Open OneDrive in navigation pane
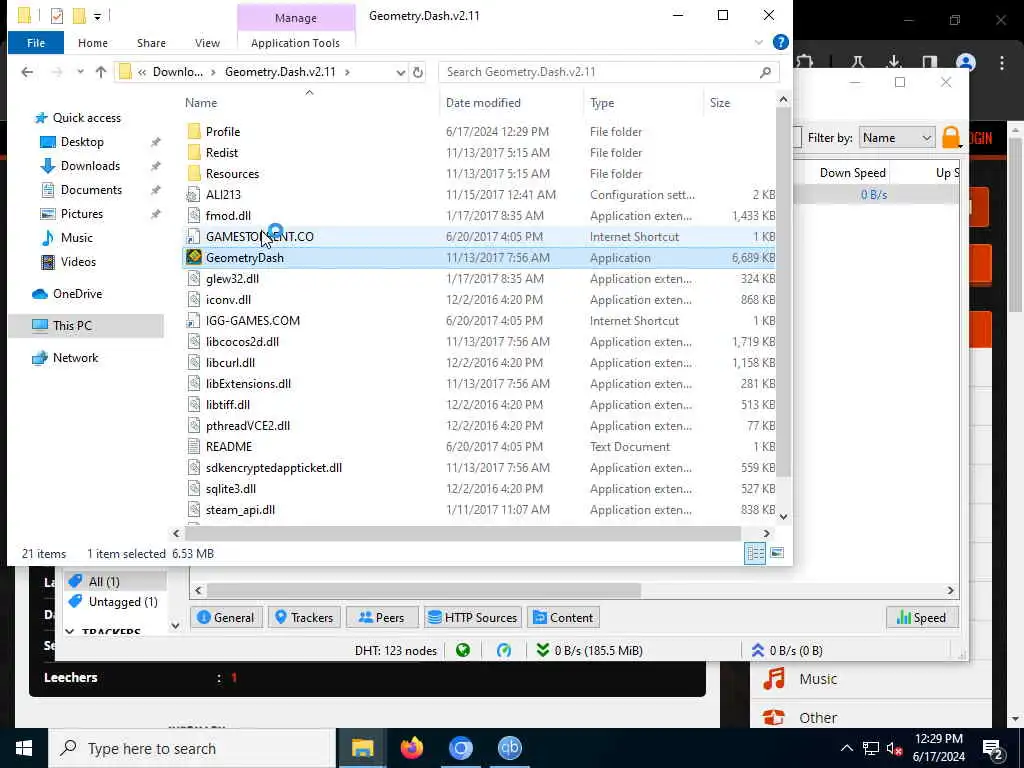The width and height of the screenshot is (1024, 768). point(77,294)
